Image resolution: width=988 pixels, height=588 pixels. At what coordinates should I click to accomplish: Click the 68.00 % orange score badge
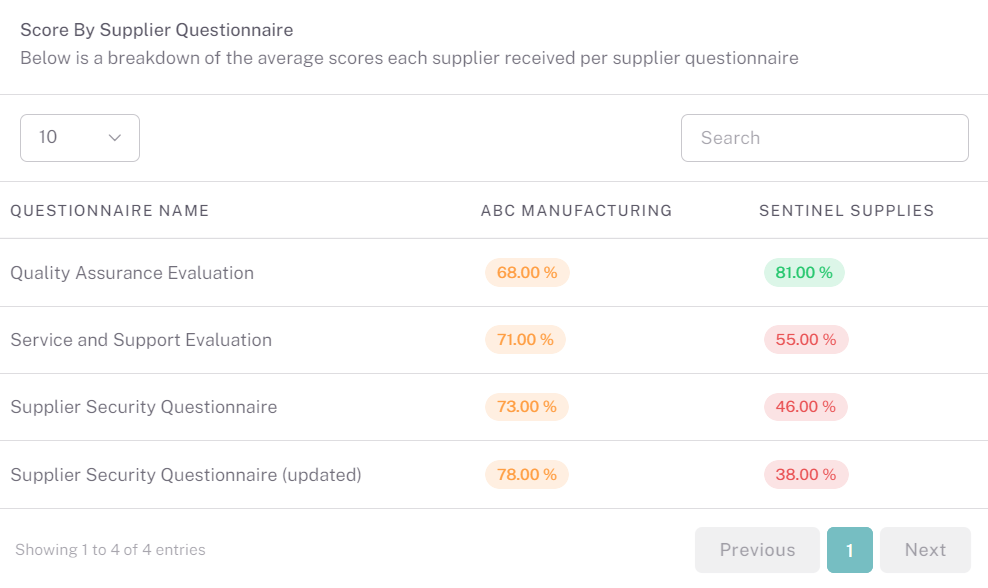click(527, 272)
